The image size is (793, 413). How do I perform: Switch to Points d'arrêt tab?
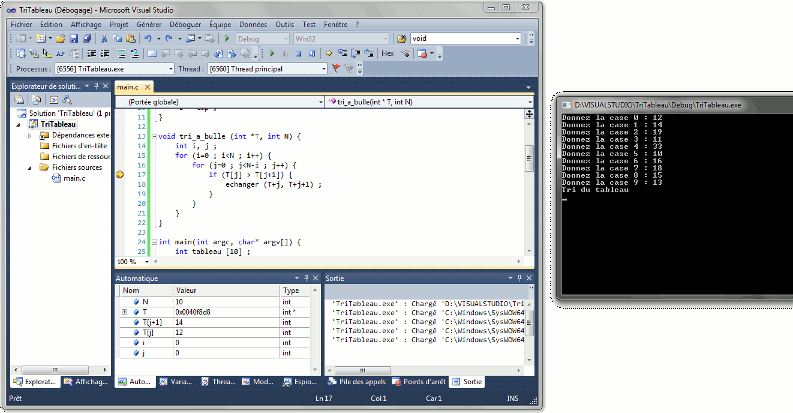coord(419,382)
